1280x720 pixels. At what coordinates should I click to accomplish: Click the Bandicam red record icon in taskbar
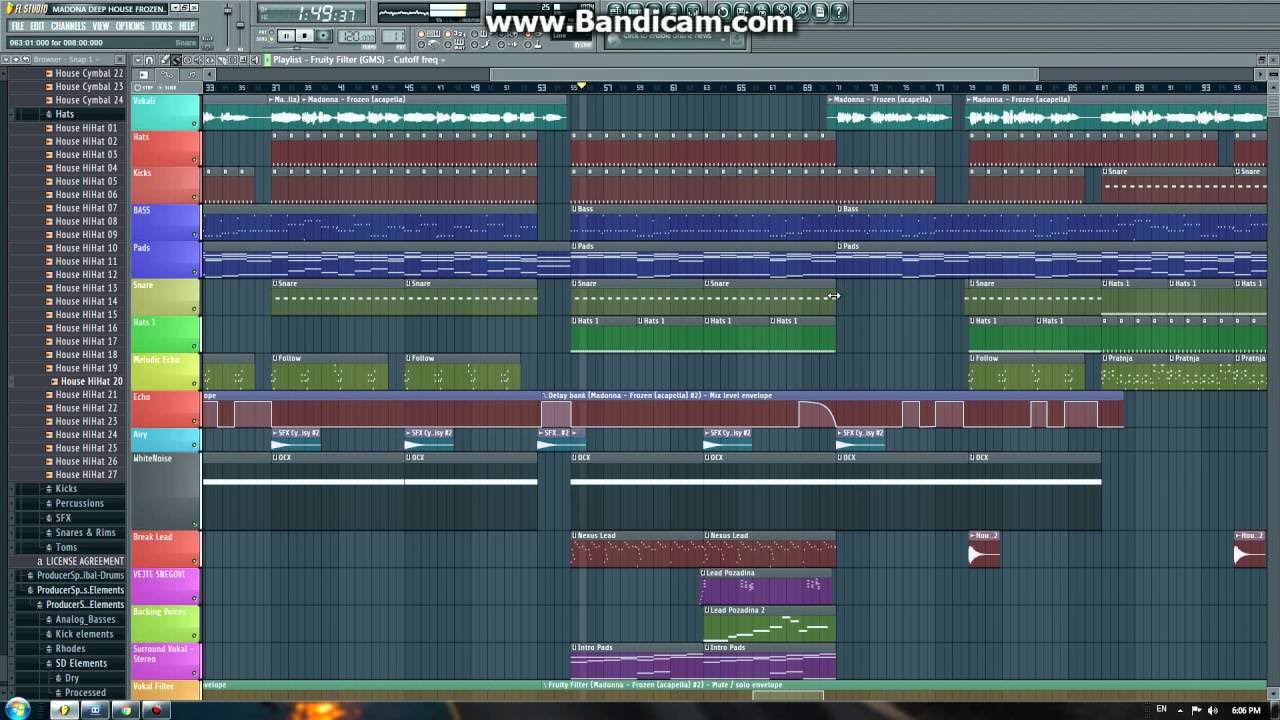tap(156, 710)
